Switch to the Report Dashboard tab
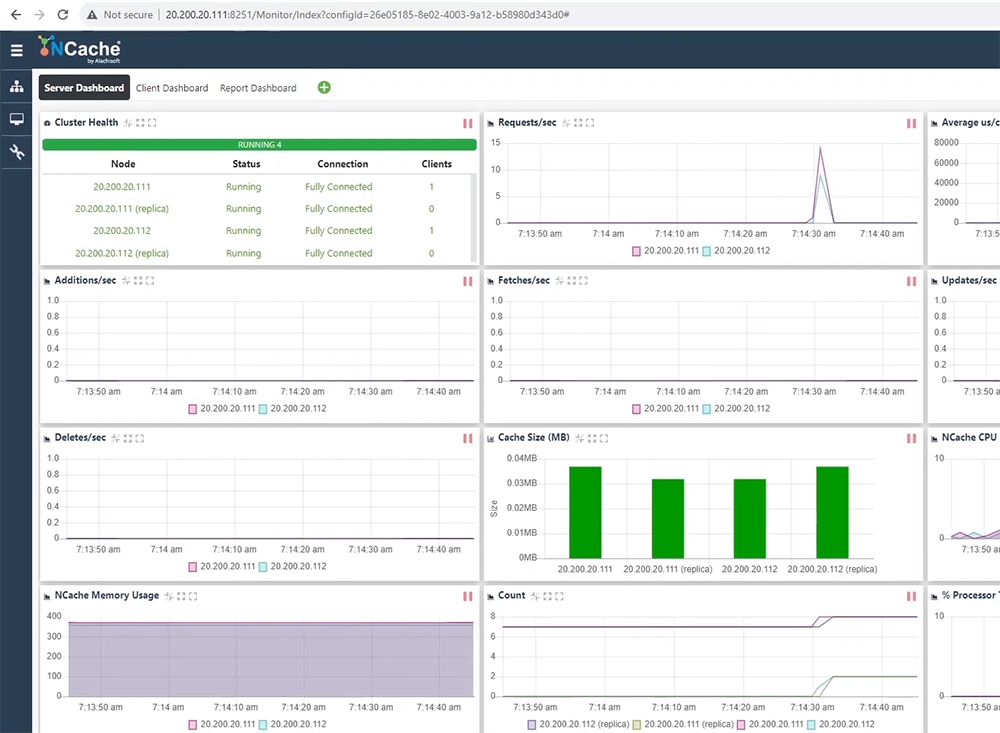The width and height of the screenshot is (1000, 733). click(x=258, y=88)
